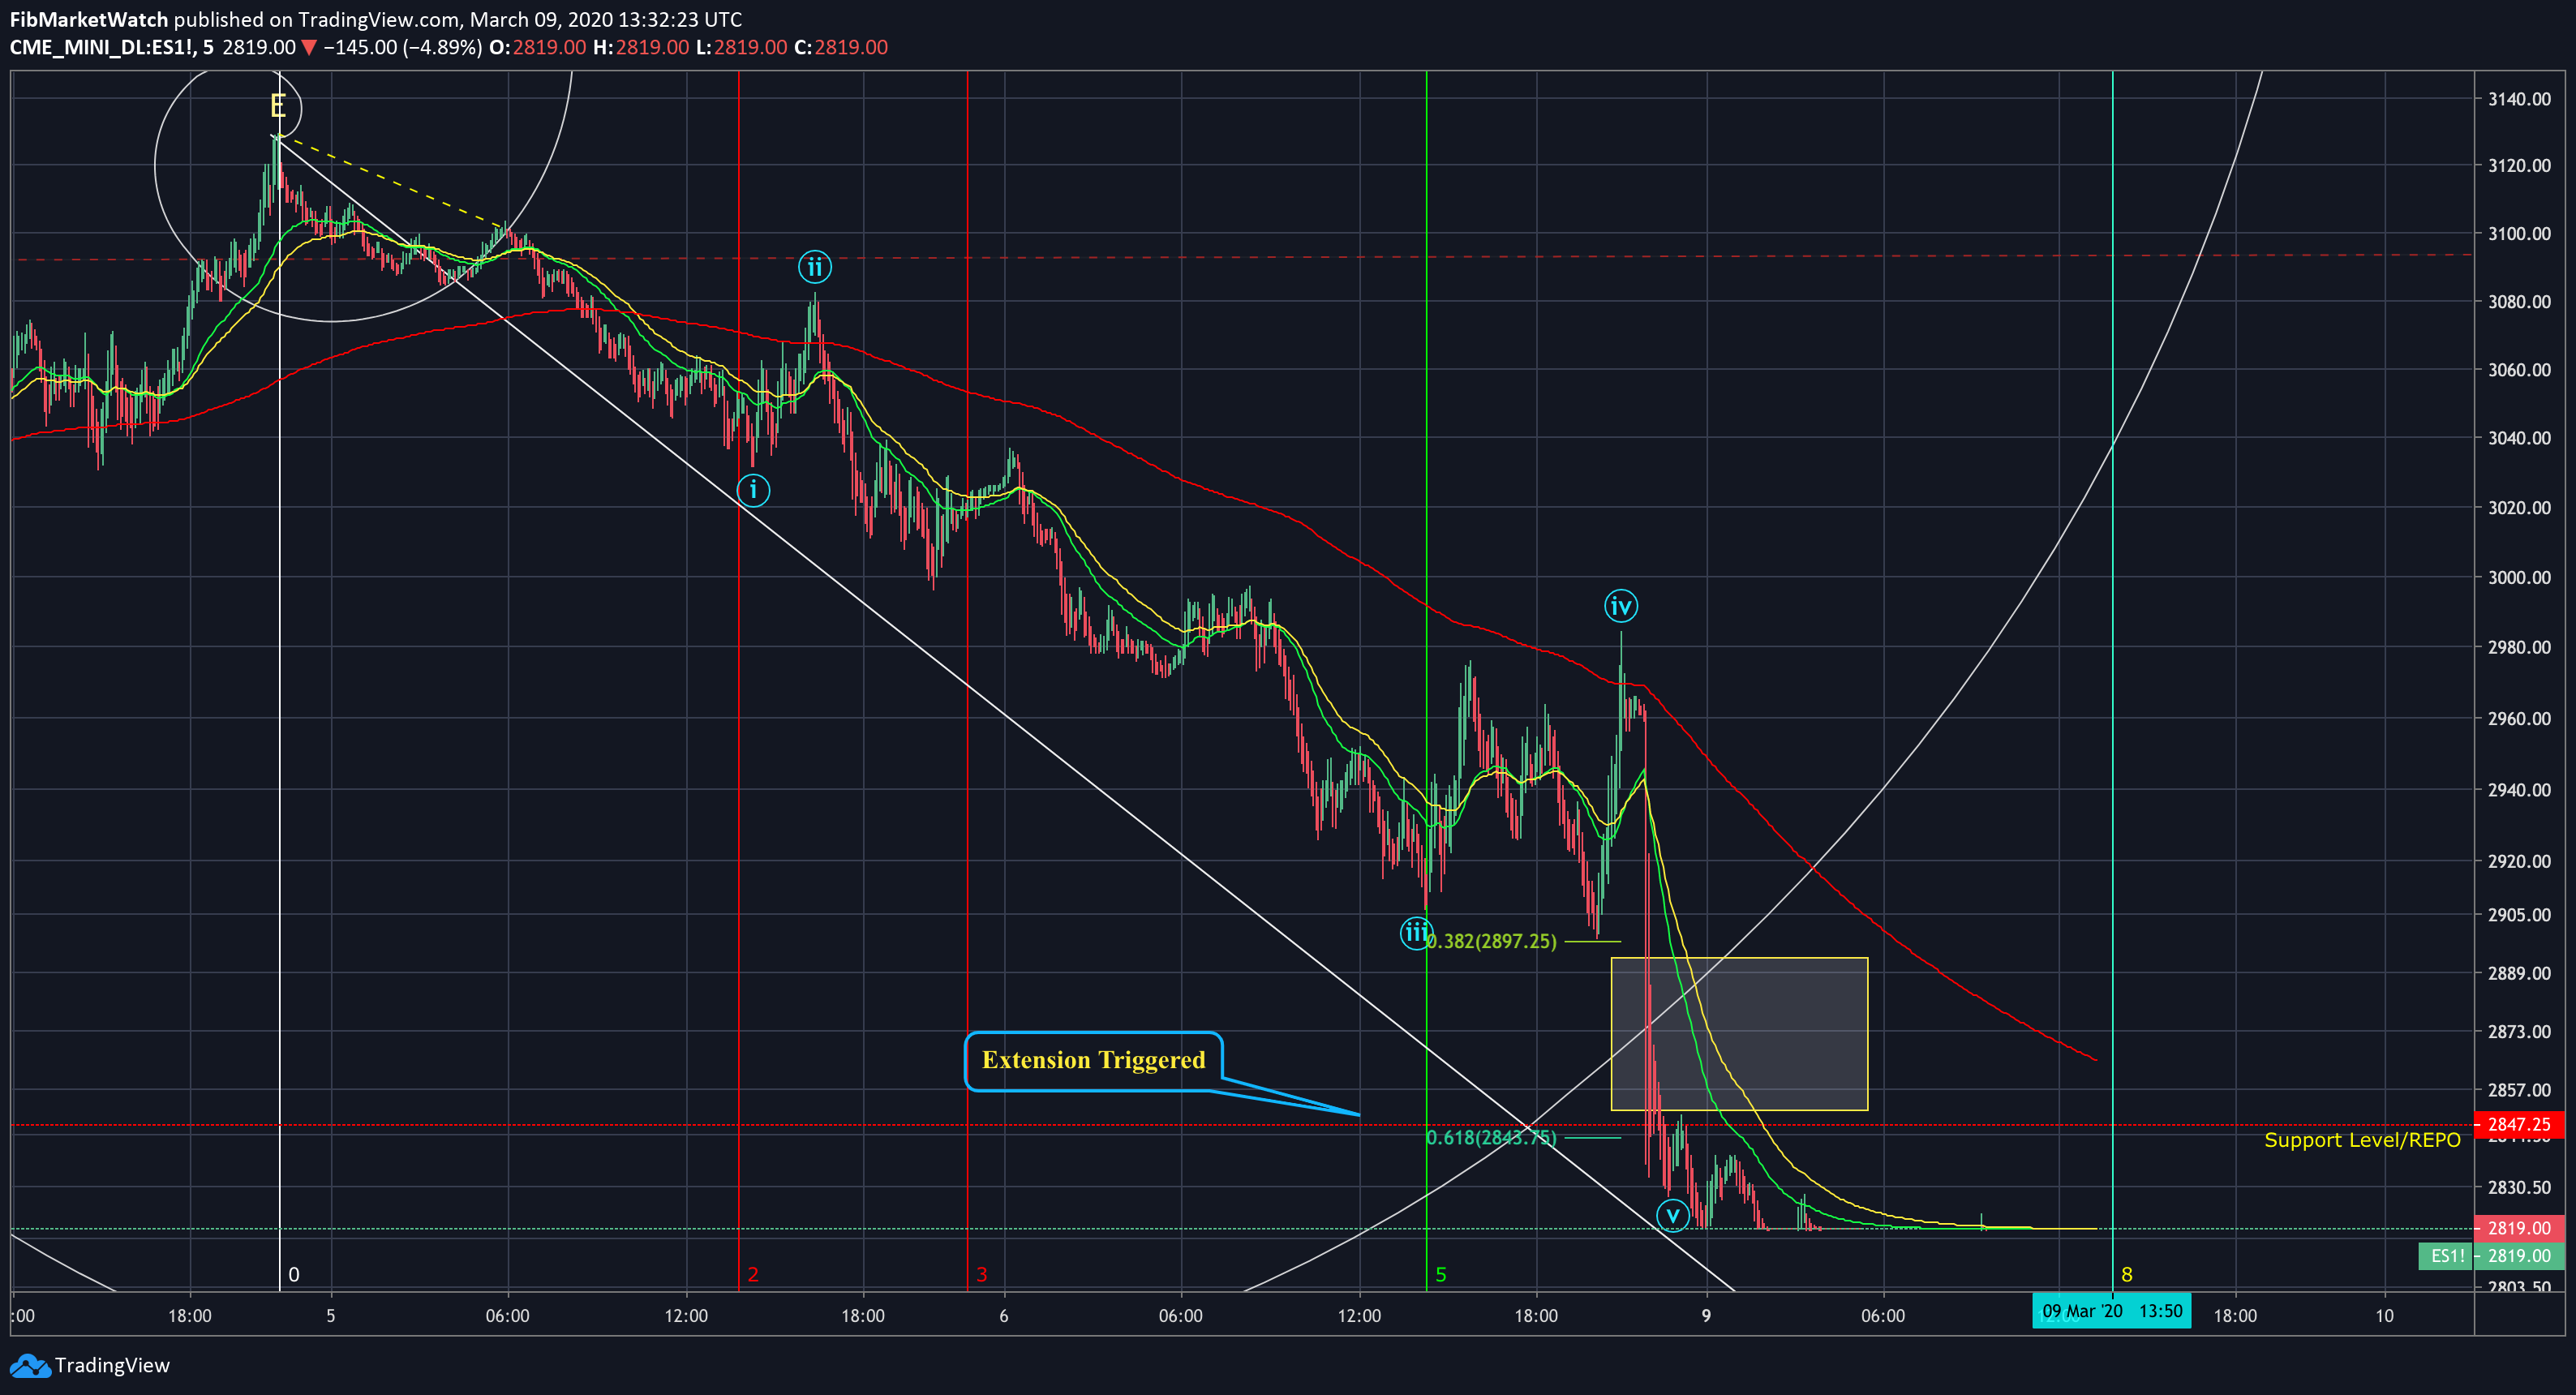Screen dimensions: 2576x1395
Task: Click the 2830.50 price axis label
Action: 2519,1187
